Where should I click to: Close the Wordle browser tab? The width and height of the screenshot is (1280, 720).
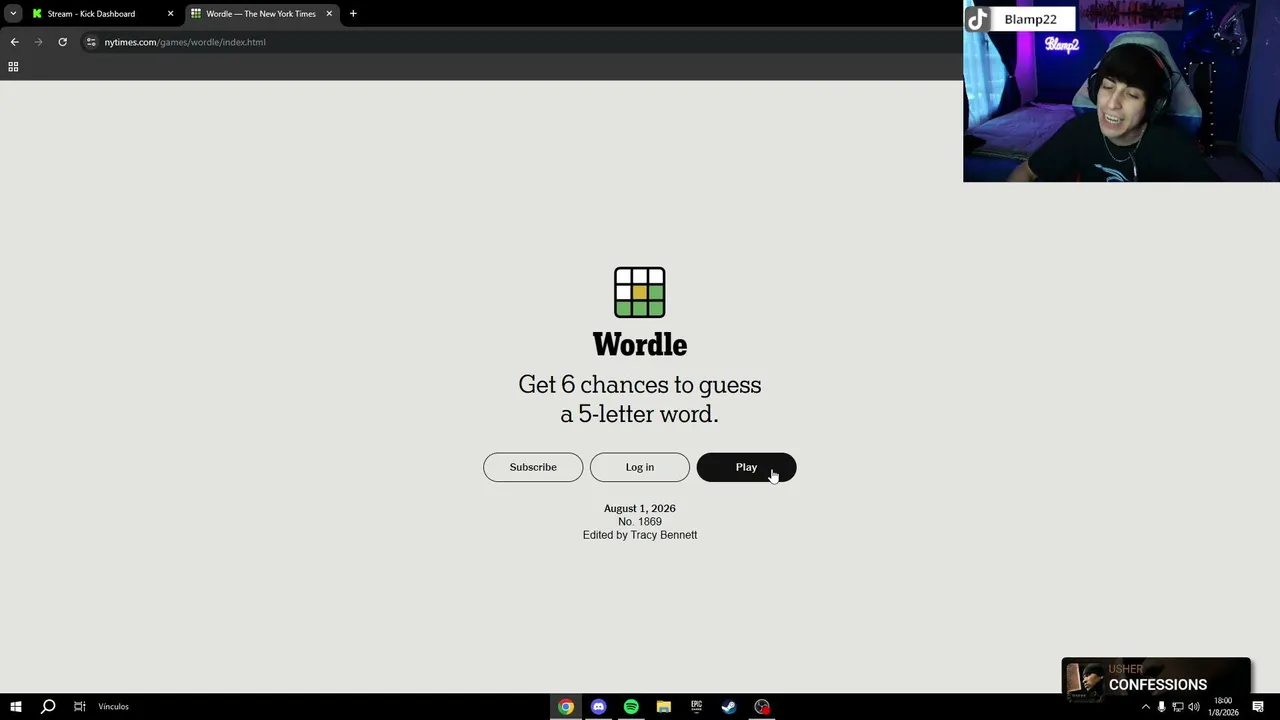click(x=329, y=14)
